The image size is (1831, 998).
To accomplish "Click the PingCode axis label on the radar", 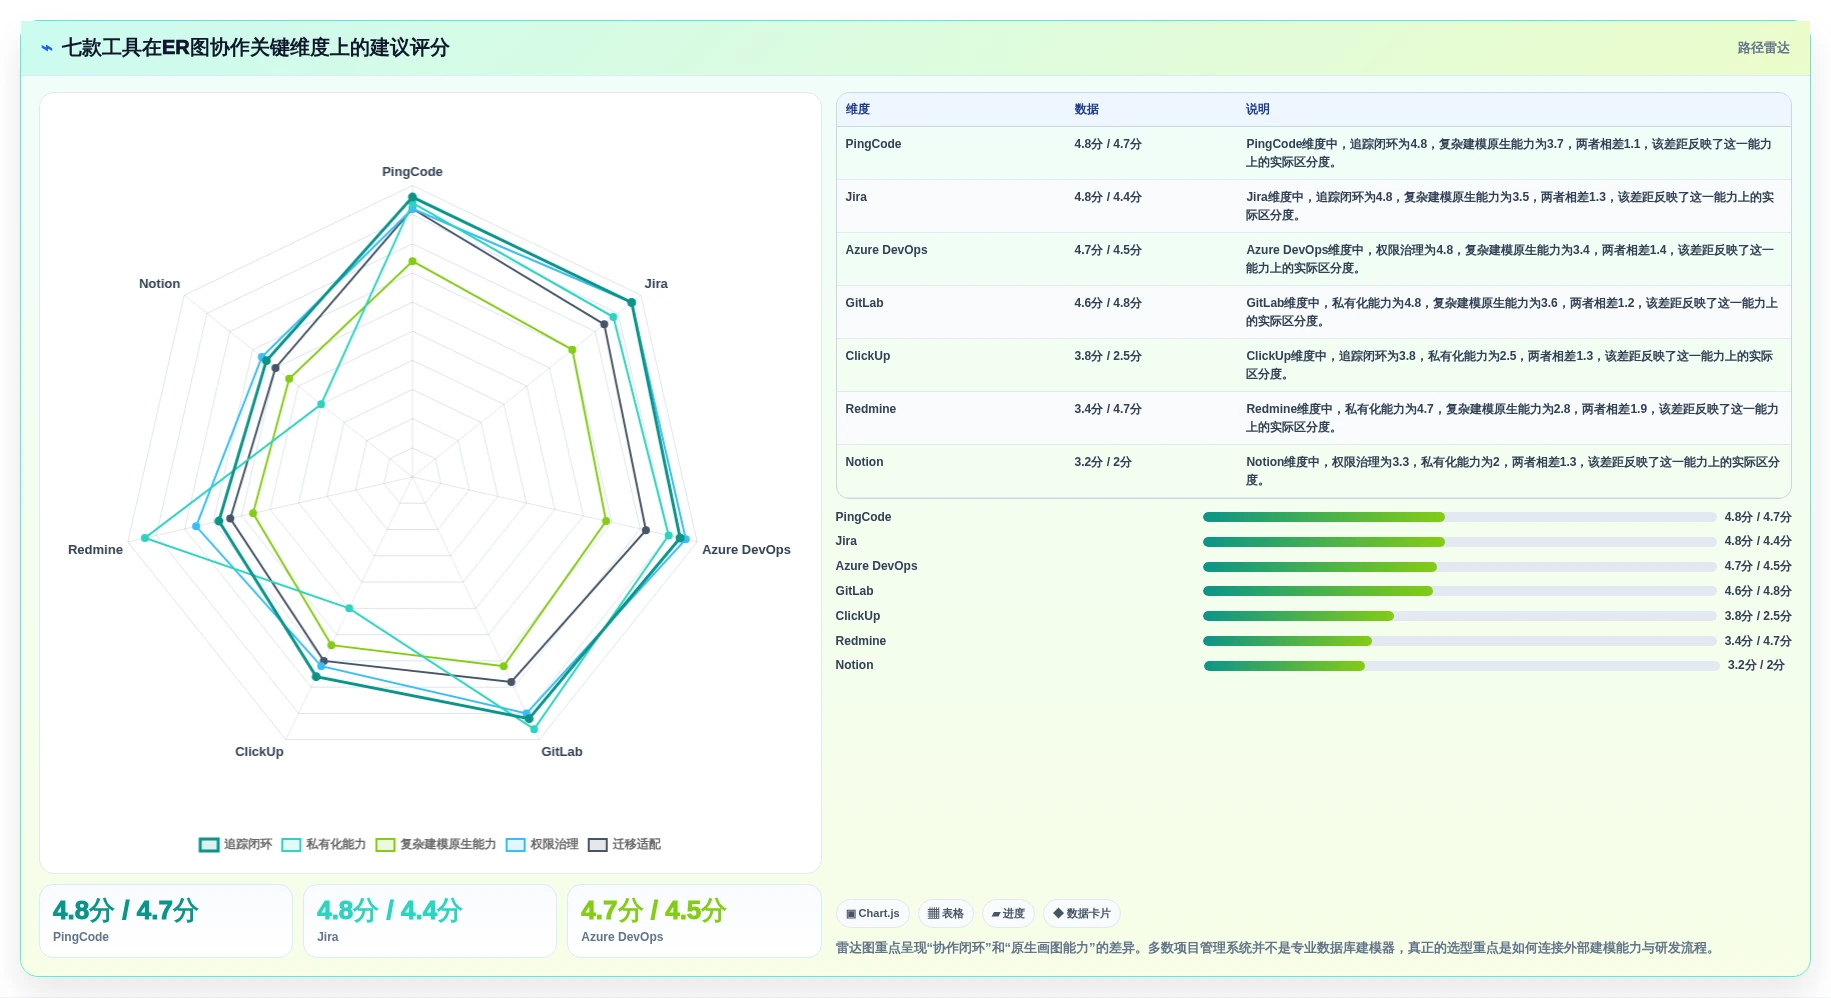I will click(412, 172).
